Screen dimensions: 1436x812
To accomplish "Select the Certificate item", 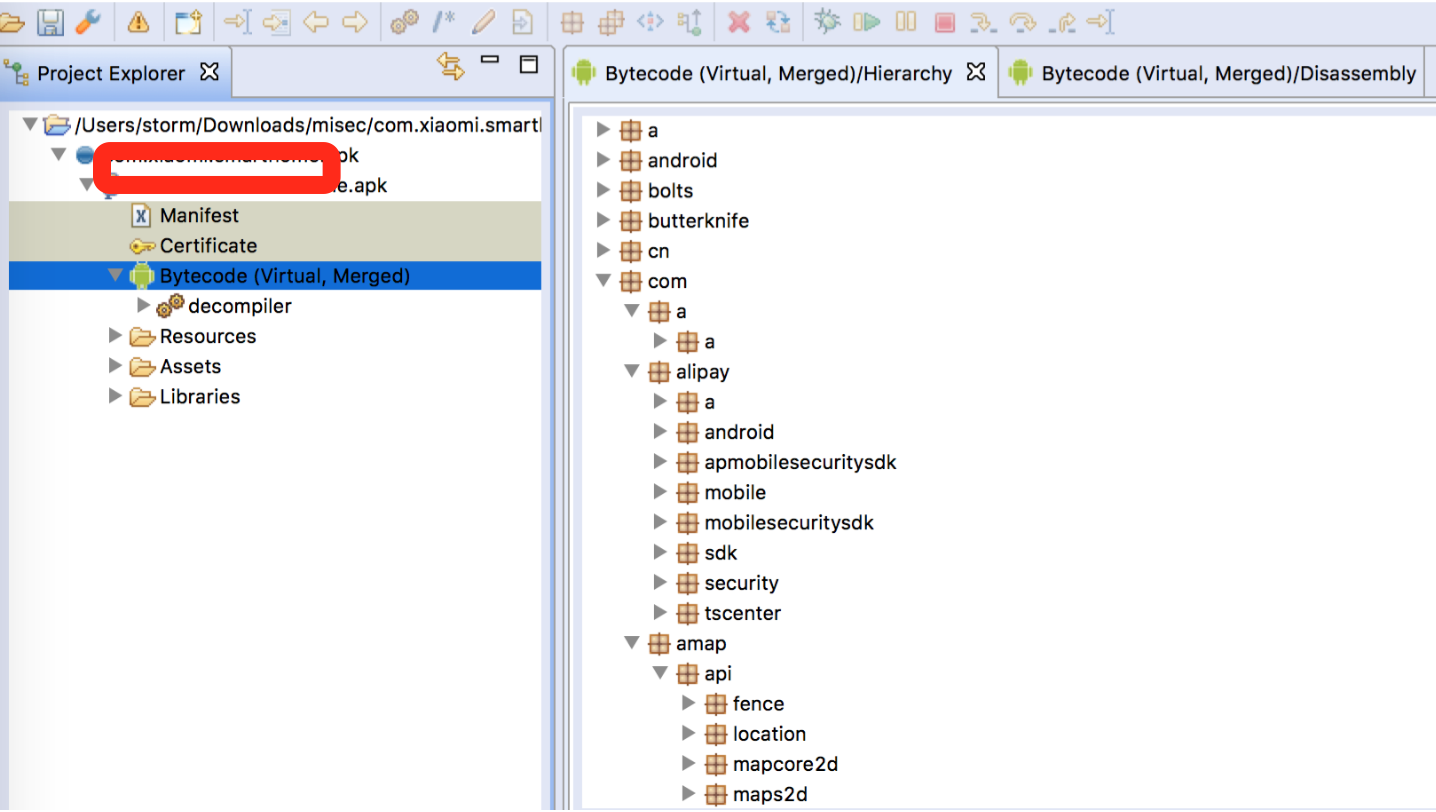I will pyautogui.click(x=208, y=245).
